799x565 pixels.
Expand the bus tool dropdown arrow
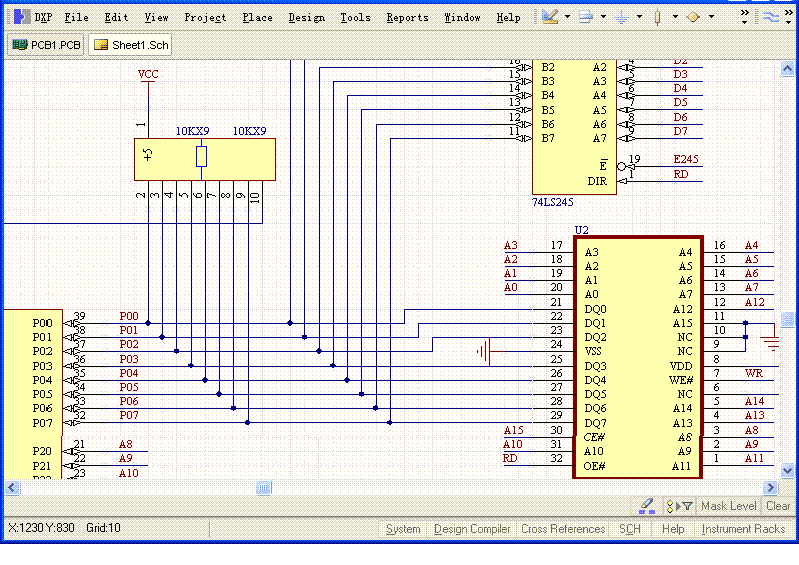(x=604, y=17)
